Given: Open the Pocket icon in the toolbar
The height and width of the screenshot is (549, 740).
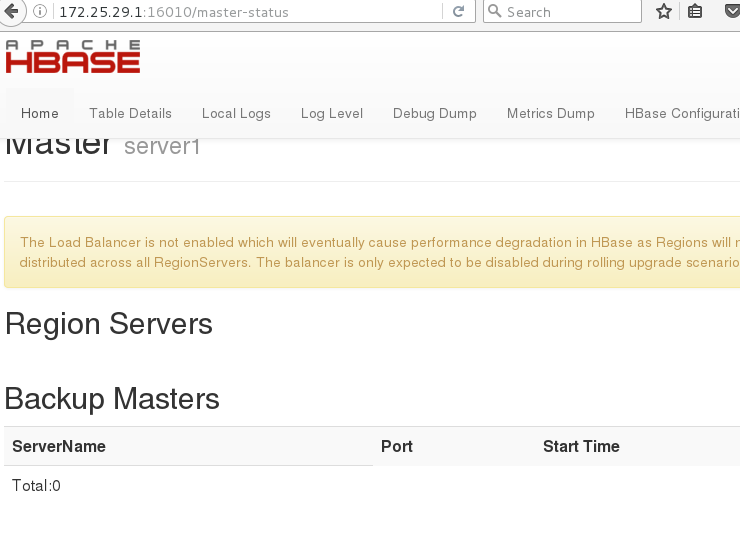Looking at the screenshot, I should (x=732, y=11).
